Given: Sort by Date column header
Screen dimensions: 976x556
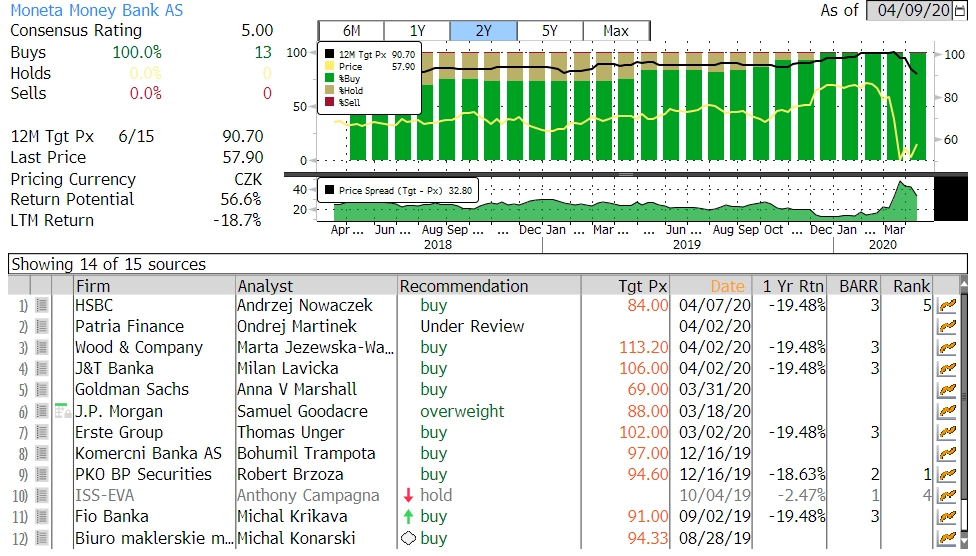Looking at the screenshot, I should tap(711, 286).
